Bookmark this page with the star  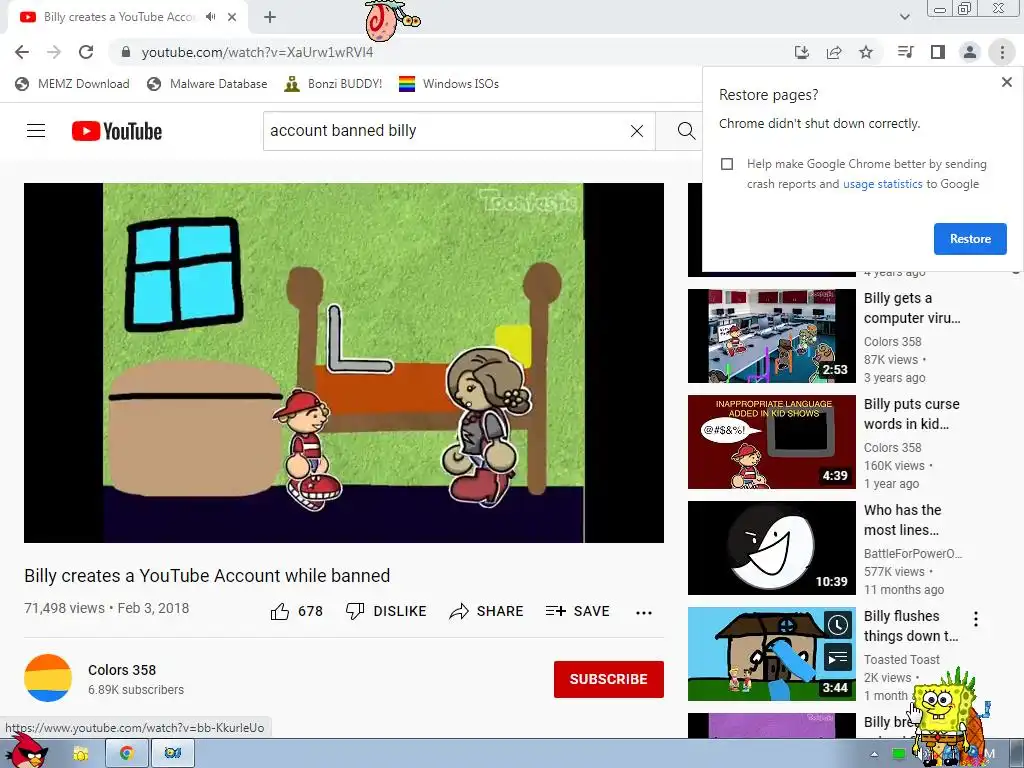click(866, 52)
